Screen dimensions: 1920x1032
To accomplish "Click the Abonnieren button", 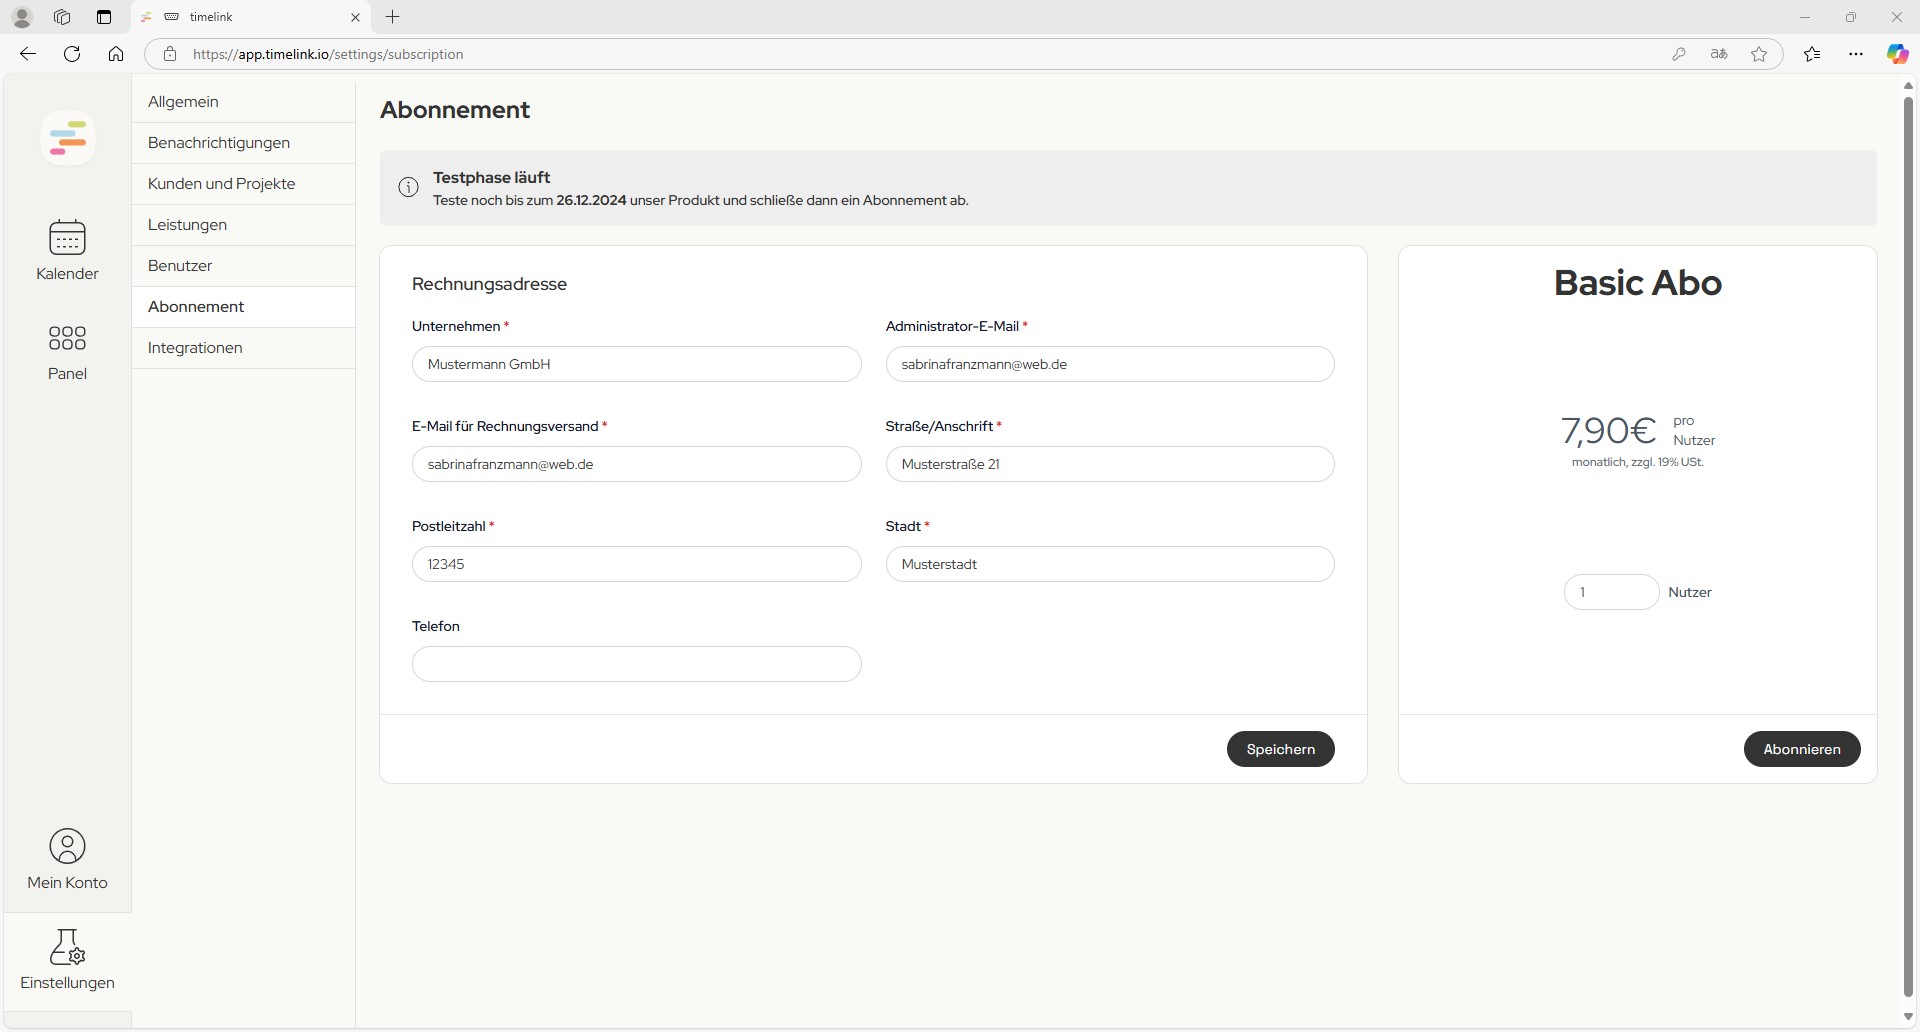I will pyautogui.click(x=1802, y=749).
